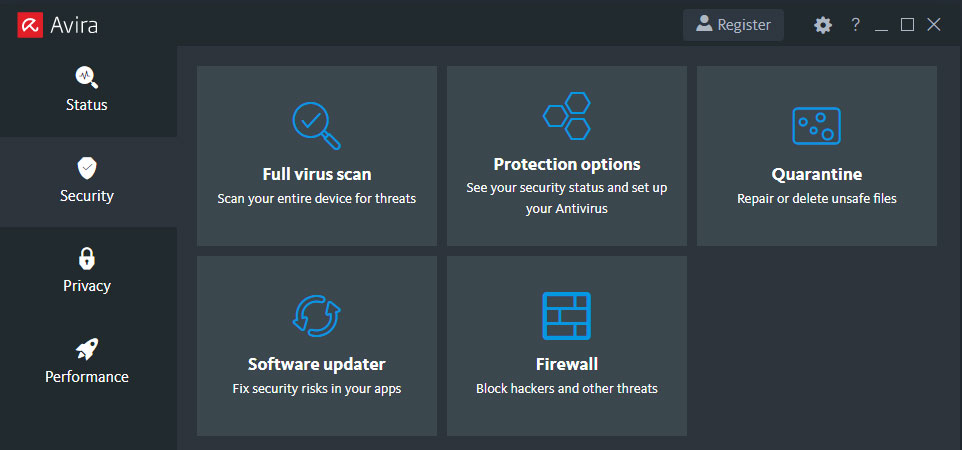The height and width of the screenshot is (450, 962).
Task: Open the Privacy section label
Action: point(87,286)
